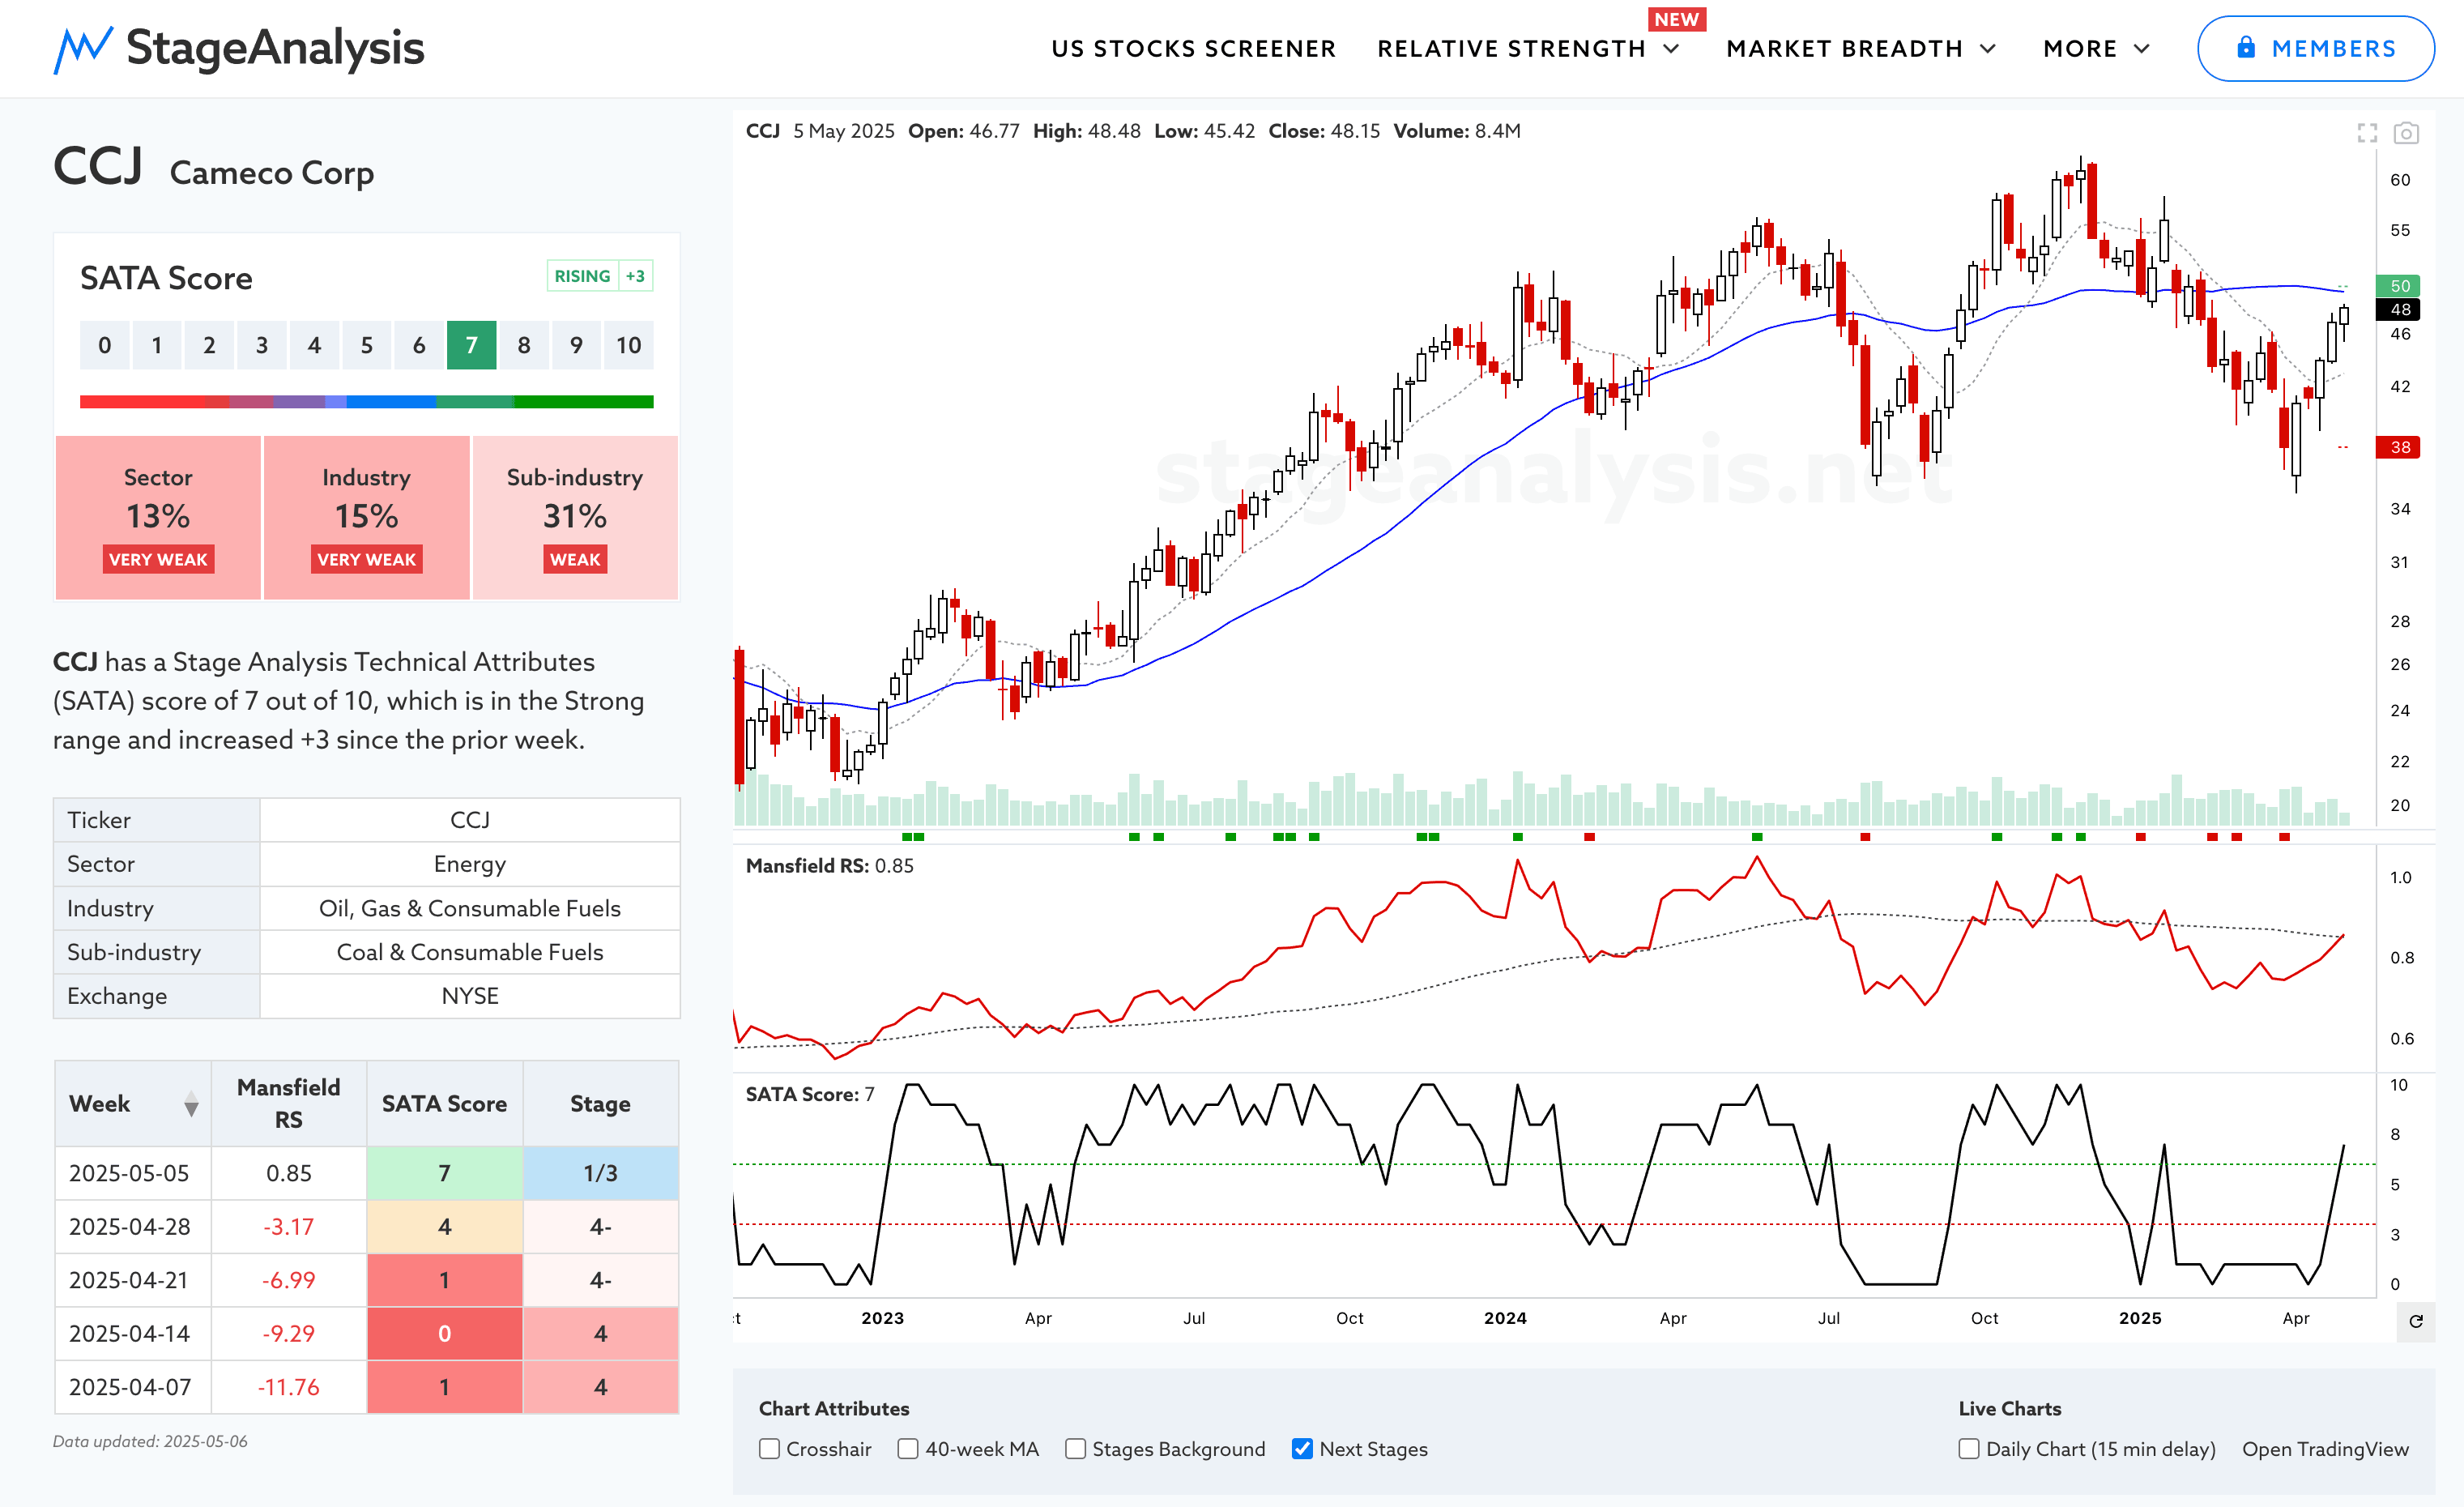Click the RISING +3 badge
This screenshot has height=1507, width=2464.
coord(600,276)
